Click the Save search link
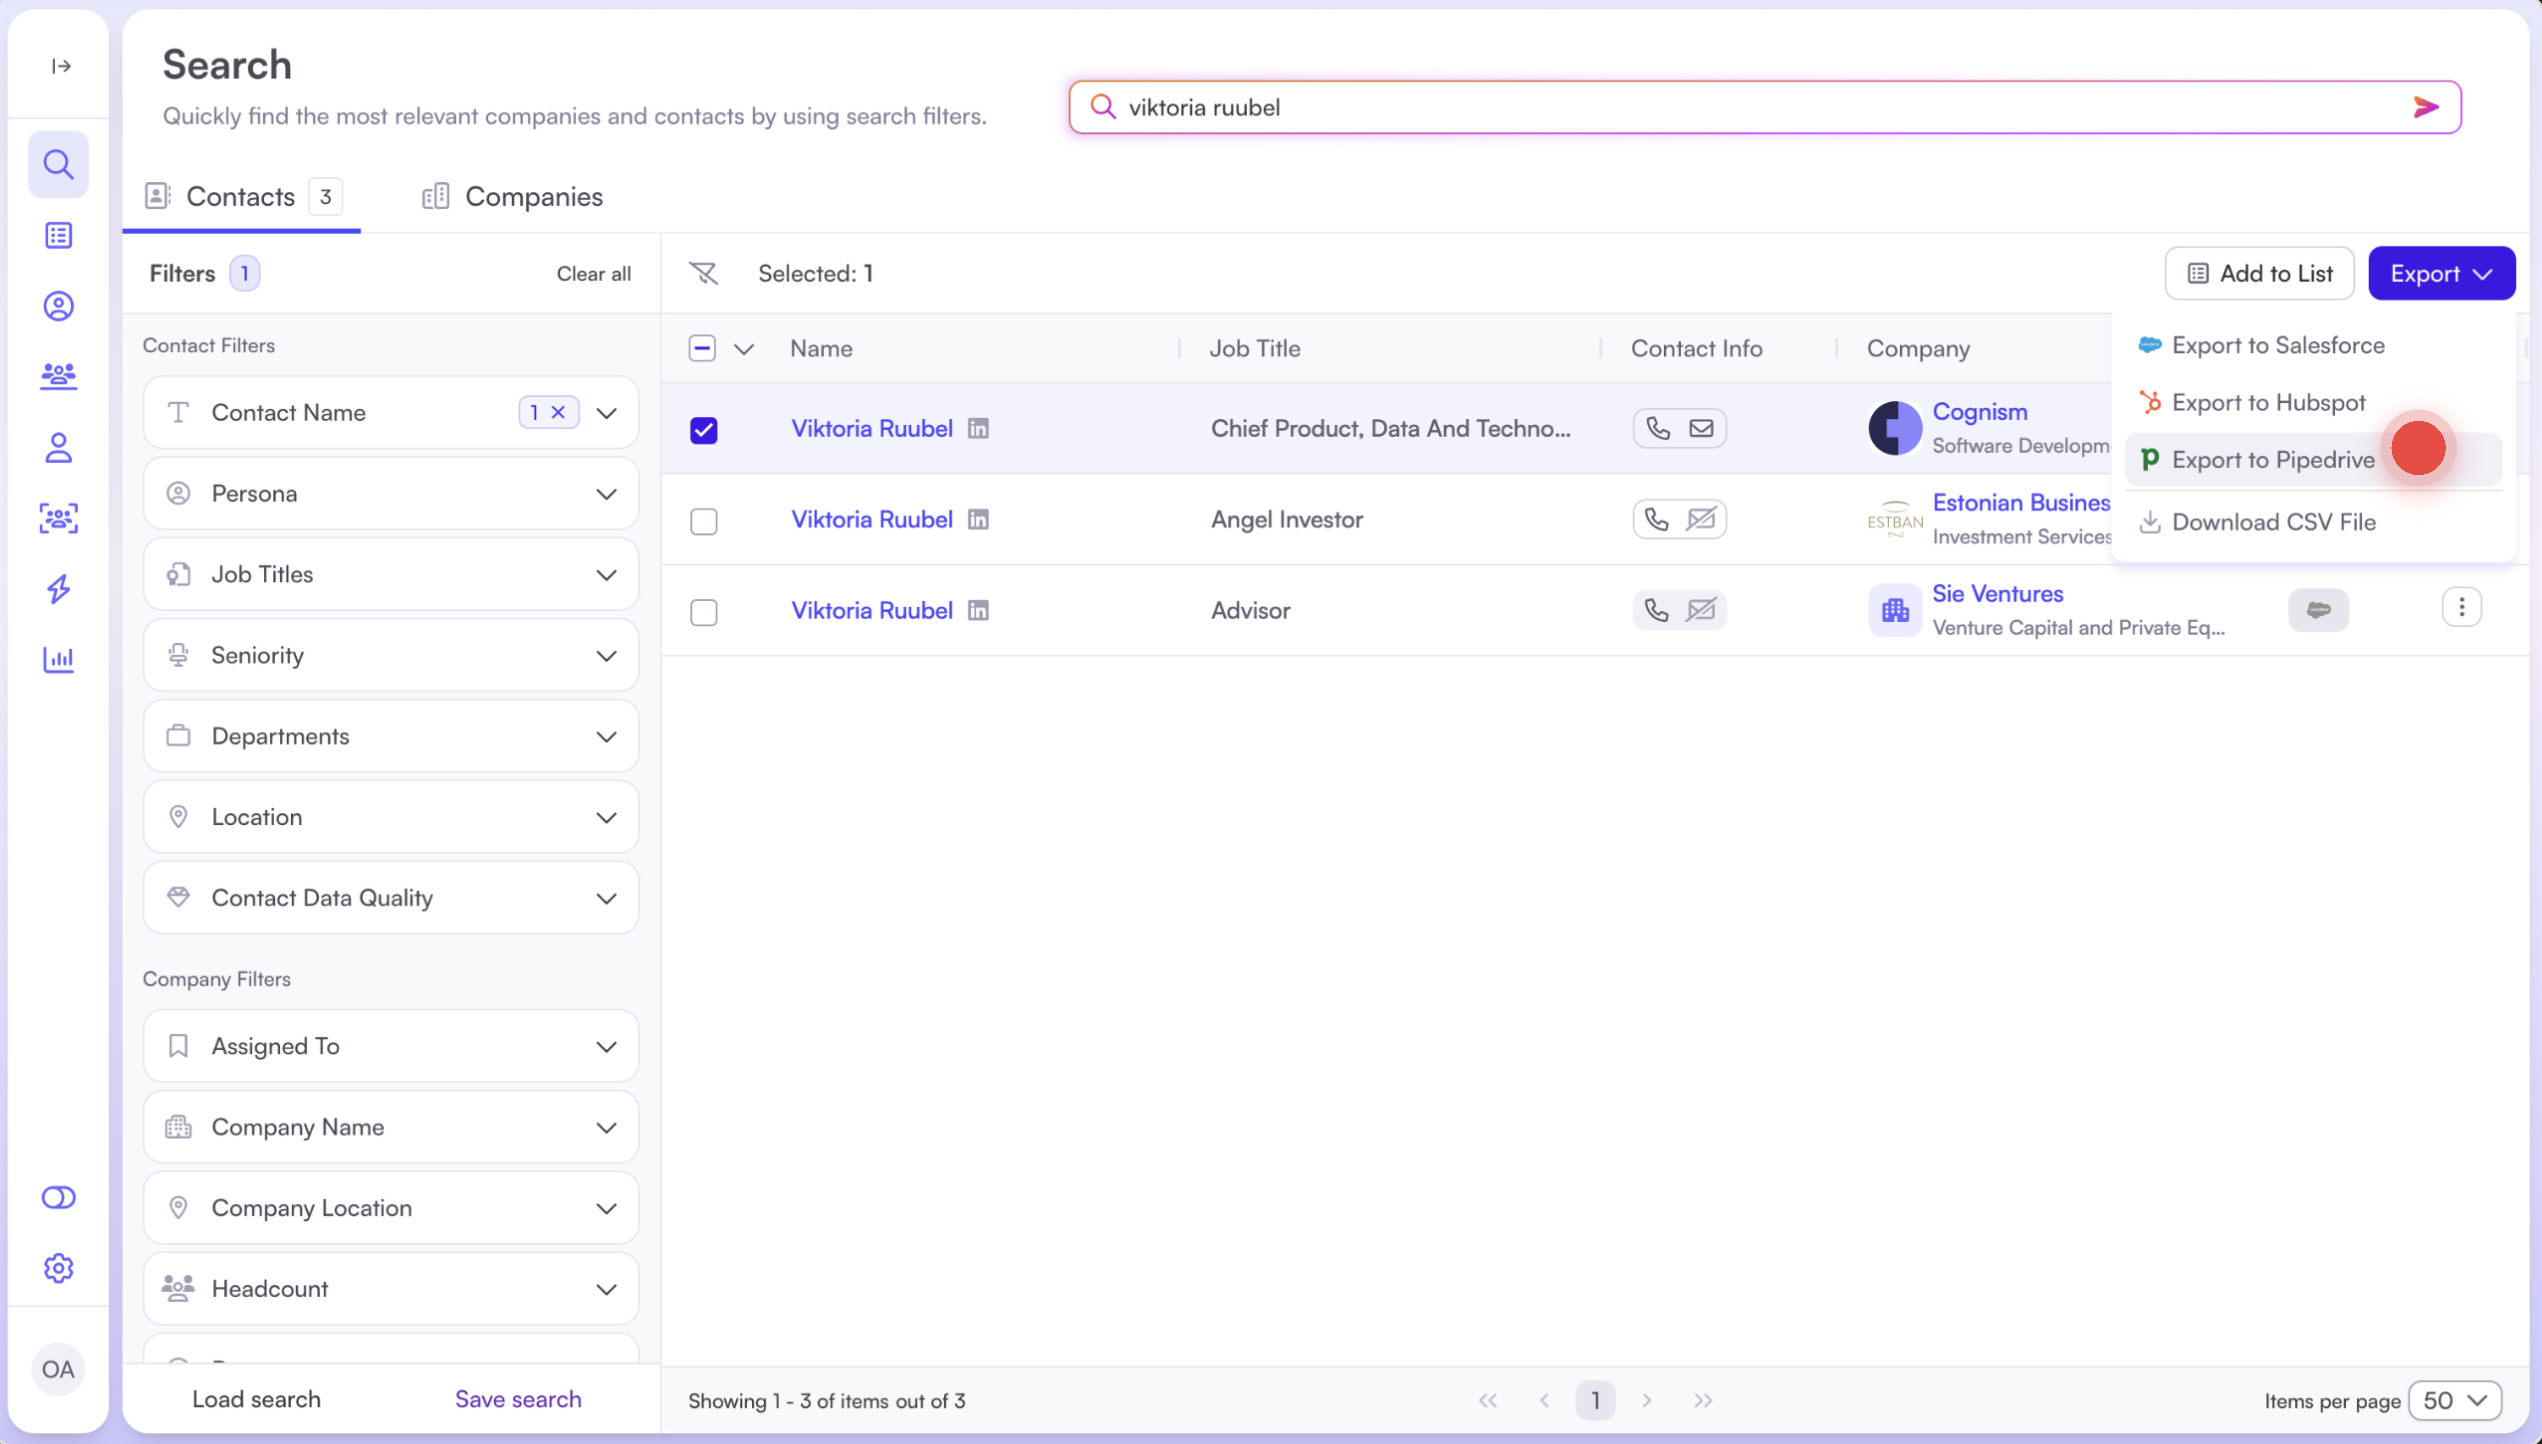The width and height of the screenshot is (2542, 1444). [518, 1399]
